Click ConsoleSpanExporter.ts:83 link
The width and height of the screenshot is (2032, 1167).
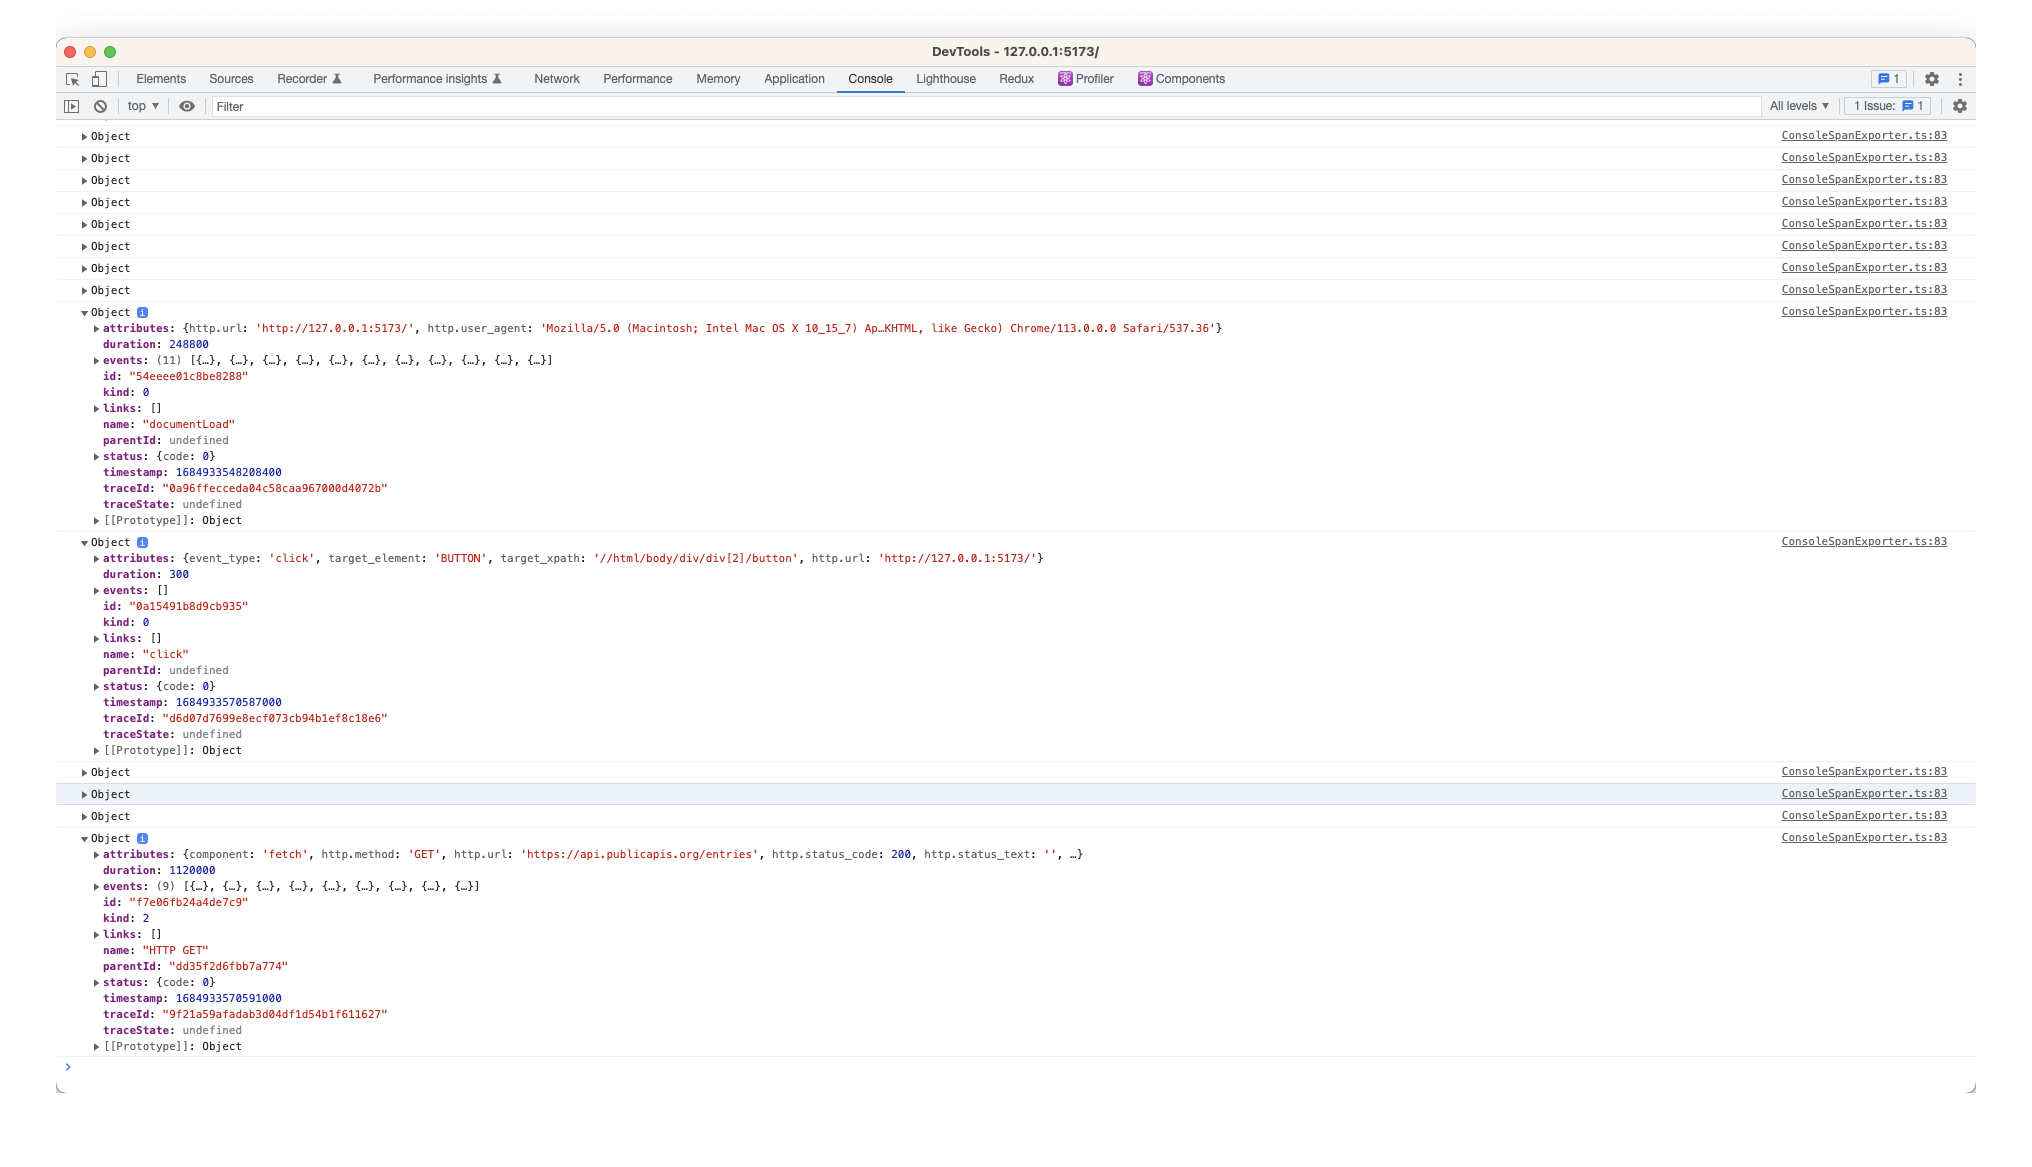coord(1865,135)
